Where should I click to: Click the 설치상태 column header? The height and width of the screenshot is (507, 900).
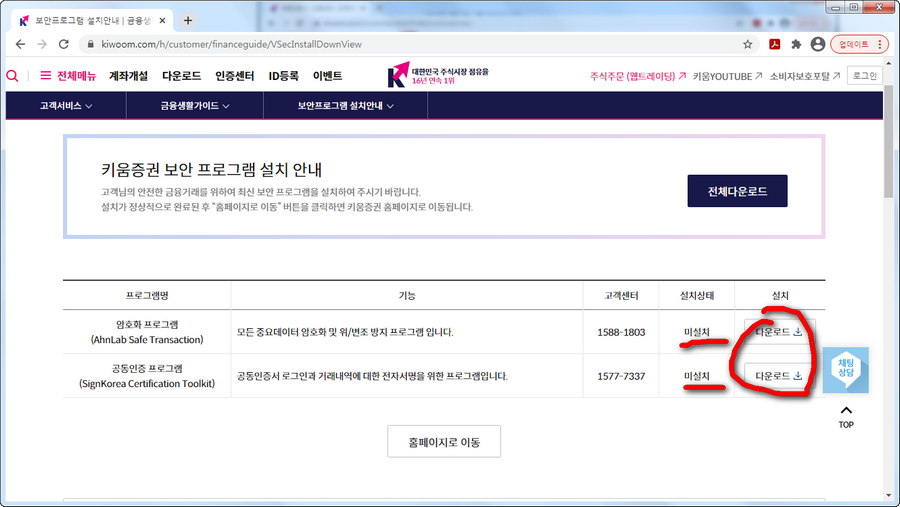click(x=697, y=296)
